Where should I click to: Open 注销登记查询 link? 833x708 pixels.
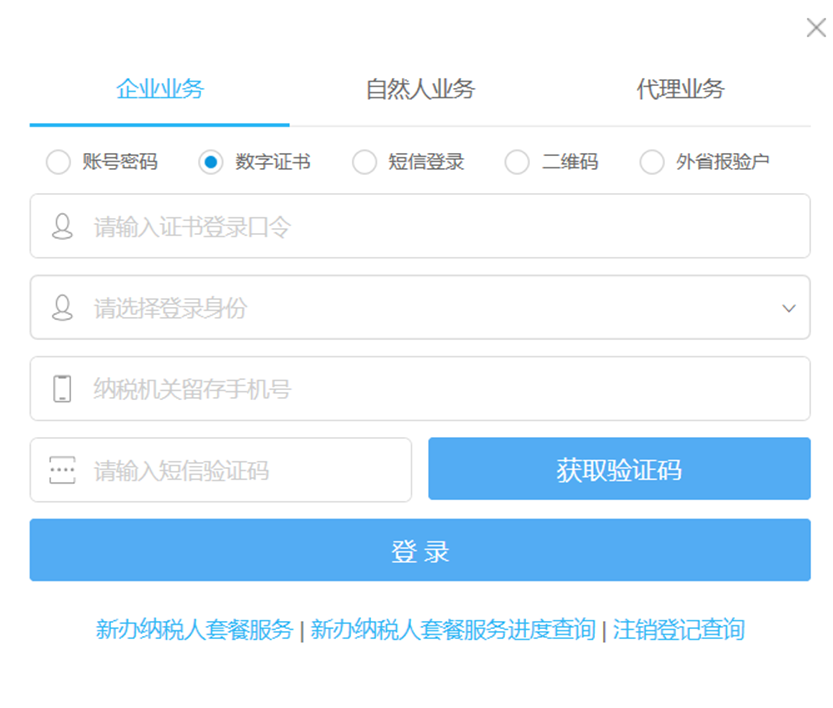click(678, 630)
